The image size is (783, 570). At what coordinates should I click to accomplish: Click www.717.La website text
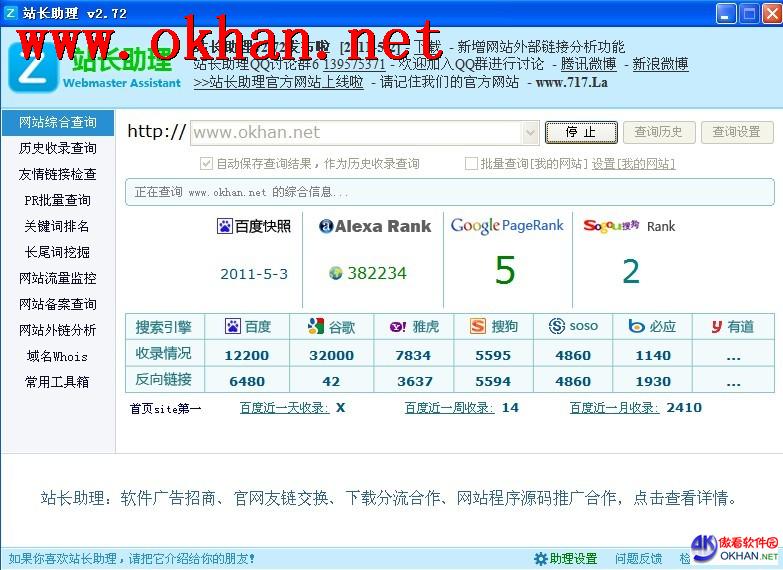pos(572,82)
